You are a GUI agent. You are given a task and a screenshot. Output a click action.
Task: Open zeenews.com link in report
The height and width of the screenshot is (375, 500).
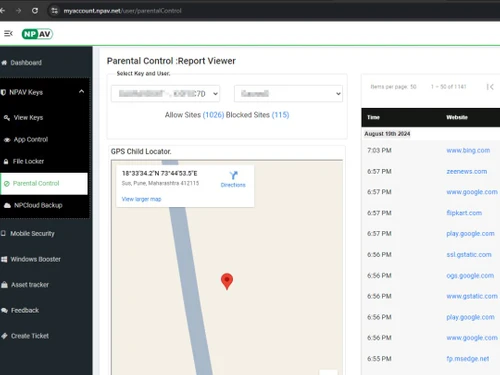point(467,172)
